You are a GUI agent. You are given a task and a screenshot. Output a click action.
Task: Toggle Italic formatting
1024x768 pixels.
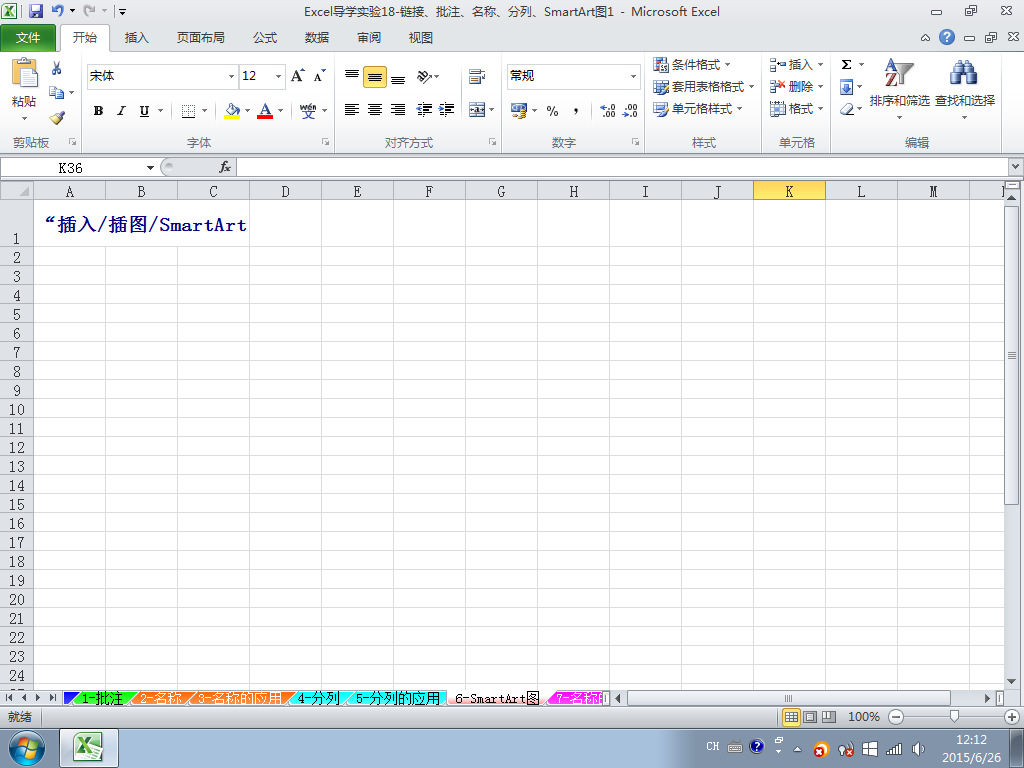pyautogui.click(x=121, y=111)
